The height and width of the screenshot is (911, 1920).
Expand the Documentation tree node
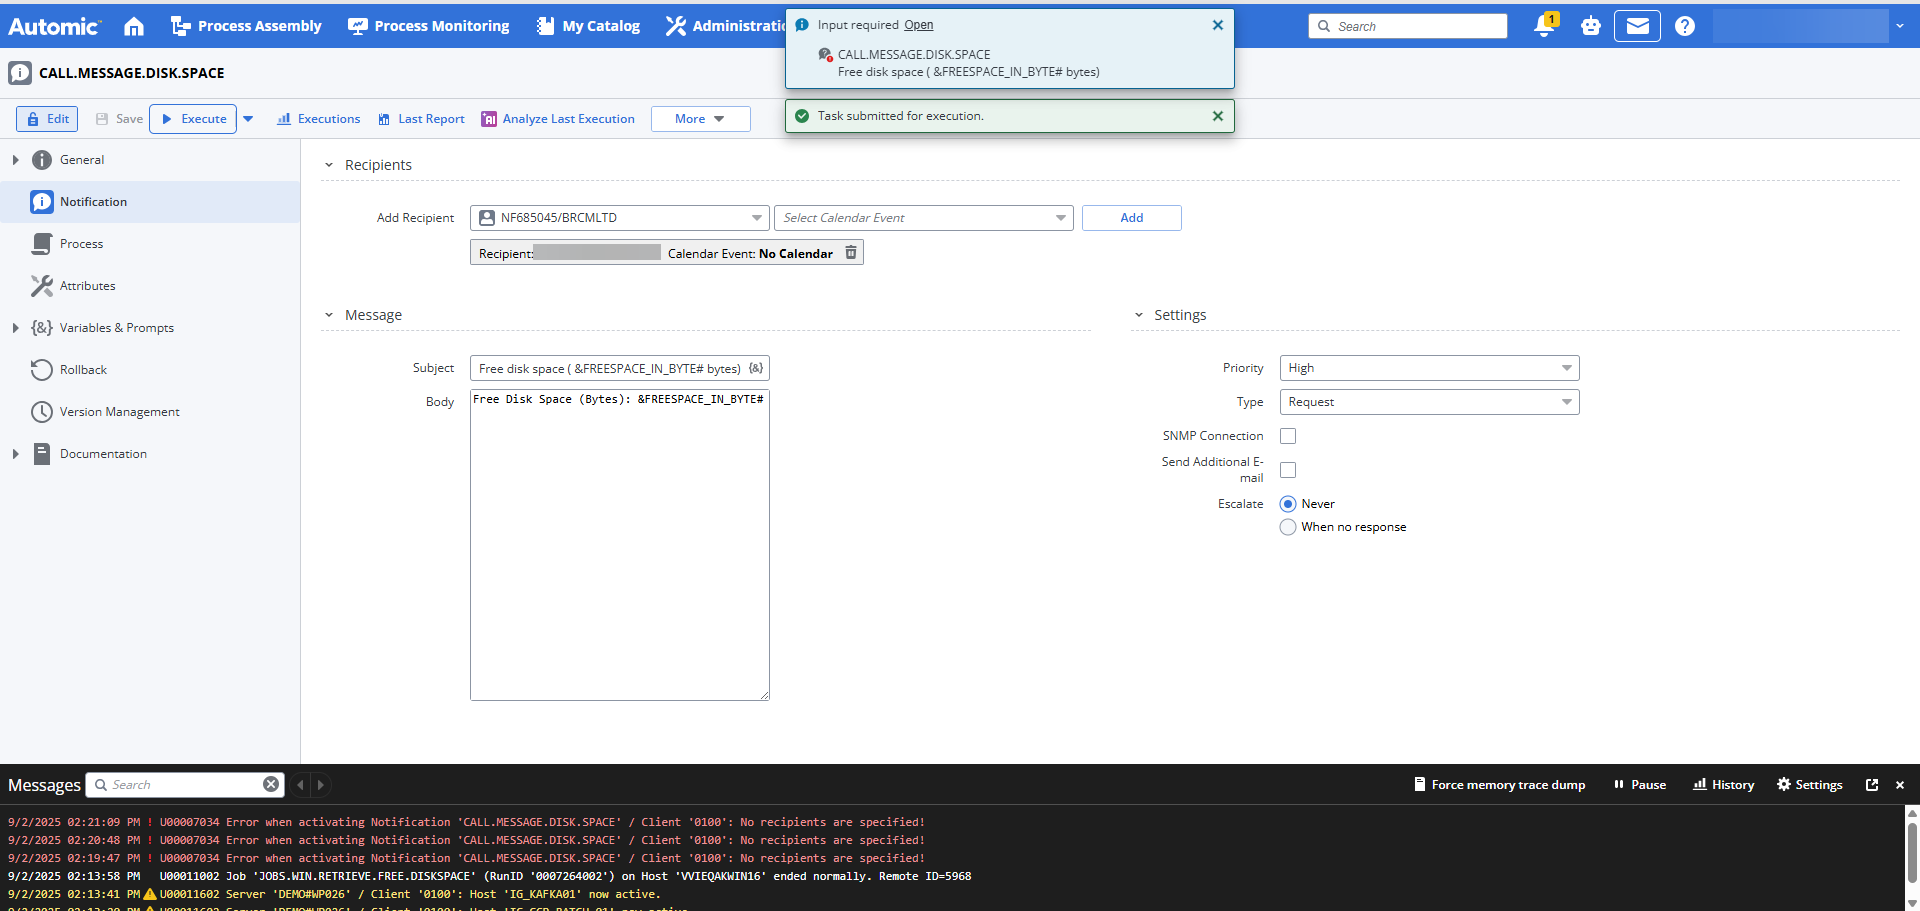click(15, 454)
